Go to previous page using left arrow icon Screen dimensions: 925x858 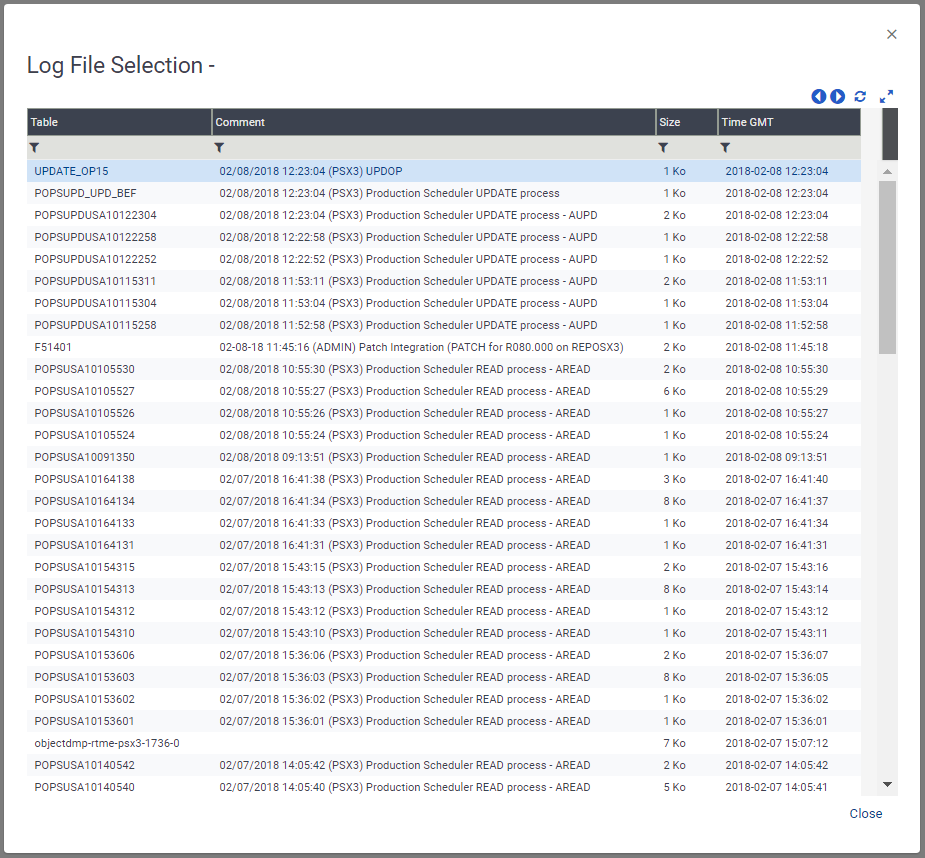tap(818, 96)
